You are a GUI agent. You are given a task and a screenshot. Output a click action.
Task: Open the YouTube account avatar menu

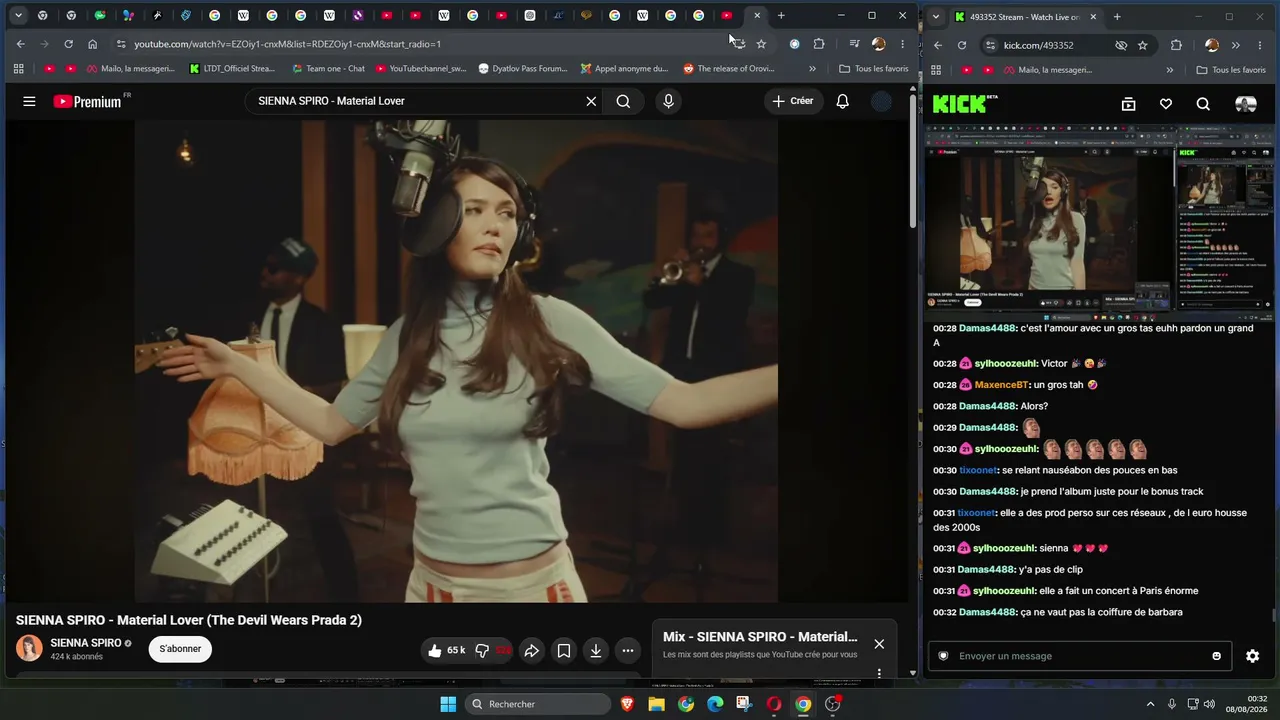881,101
